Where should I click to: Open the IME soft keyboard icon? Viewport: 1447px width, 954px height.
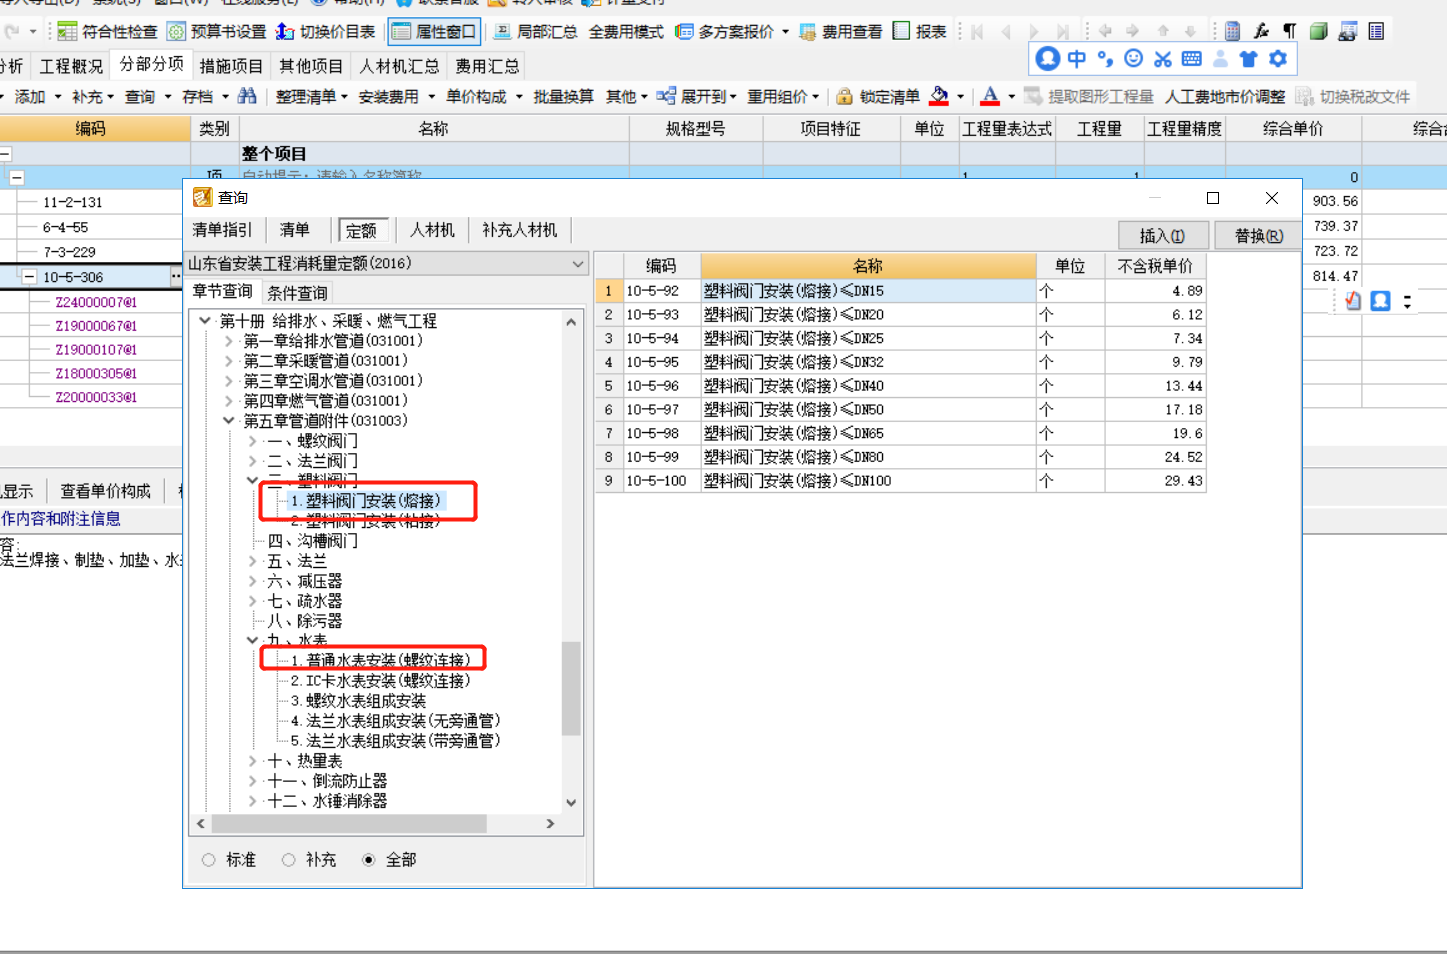tap(1191, 59)
